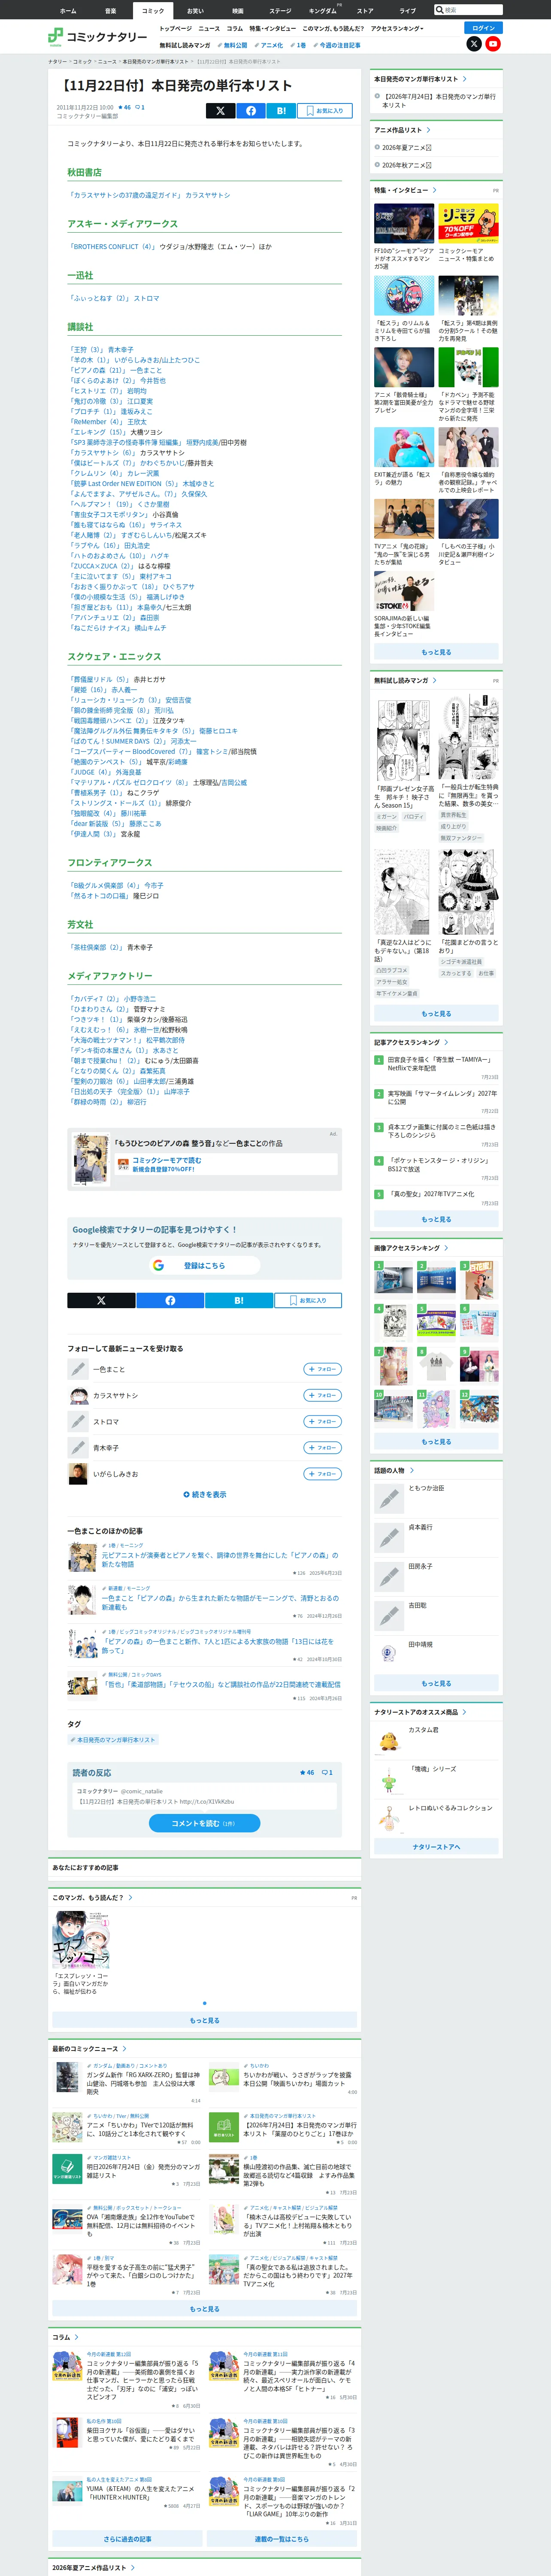551x2576 pixels.
Task: Click the レトロぬいぐるみコレクション product icon
Action: [x=388, y=1819]
